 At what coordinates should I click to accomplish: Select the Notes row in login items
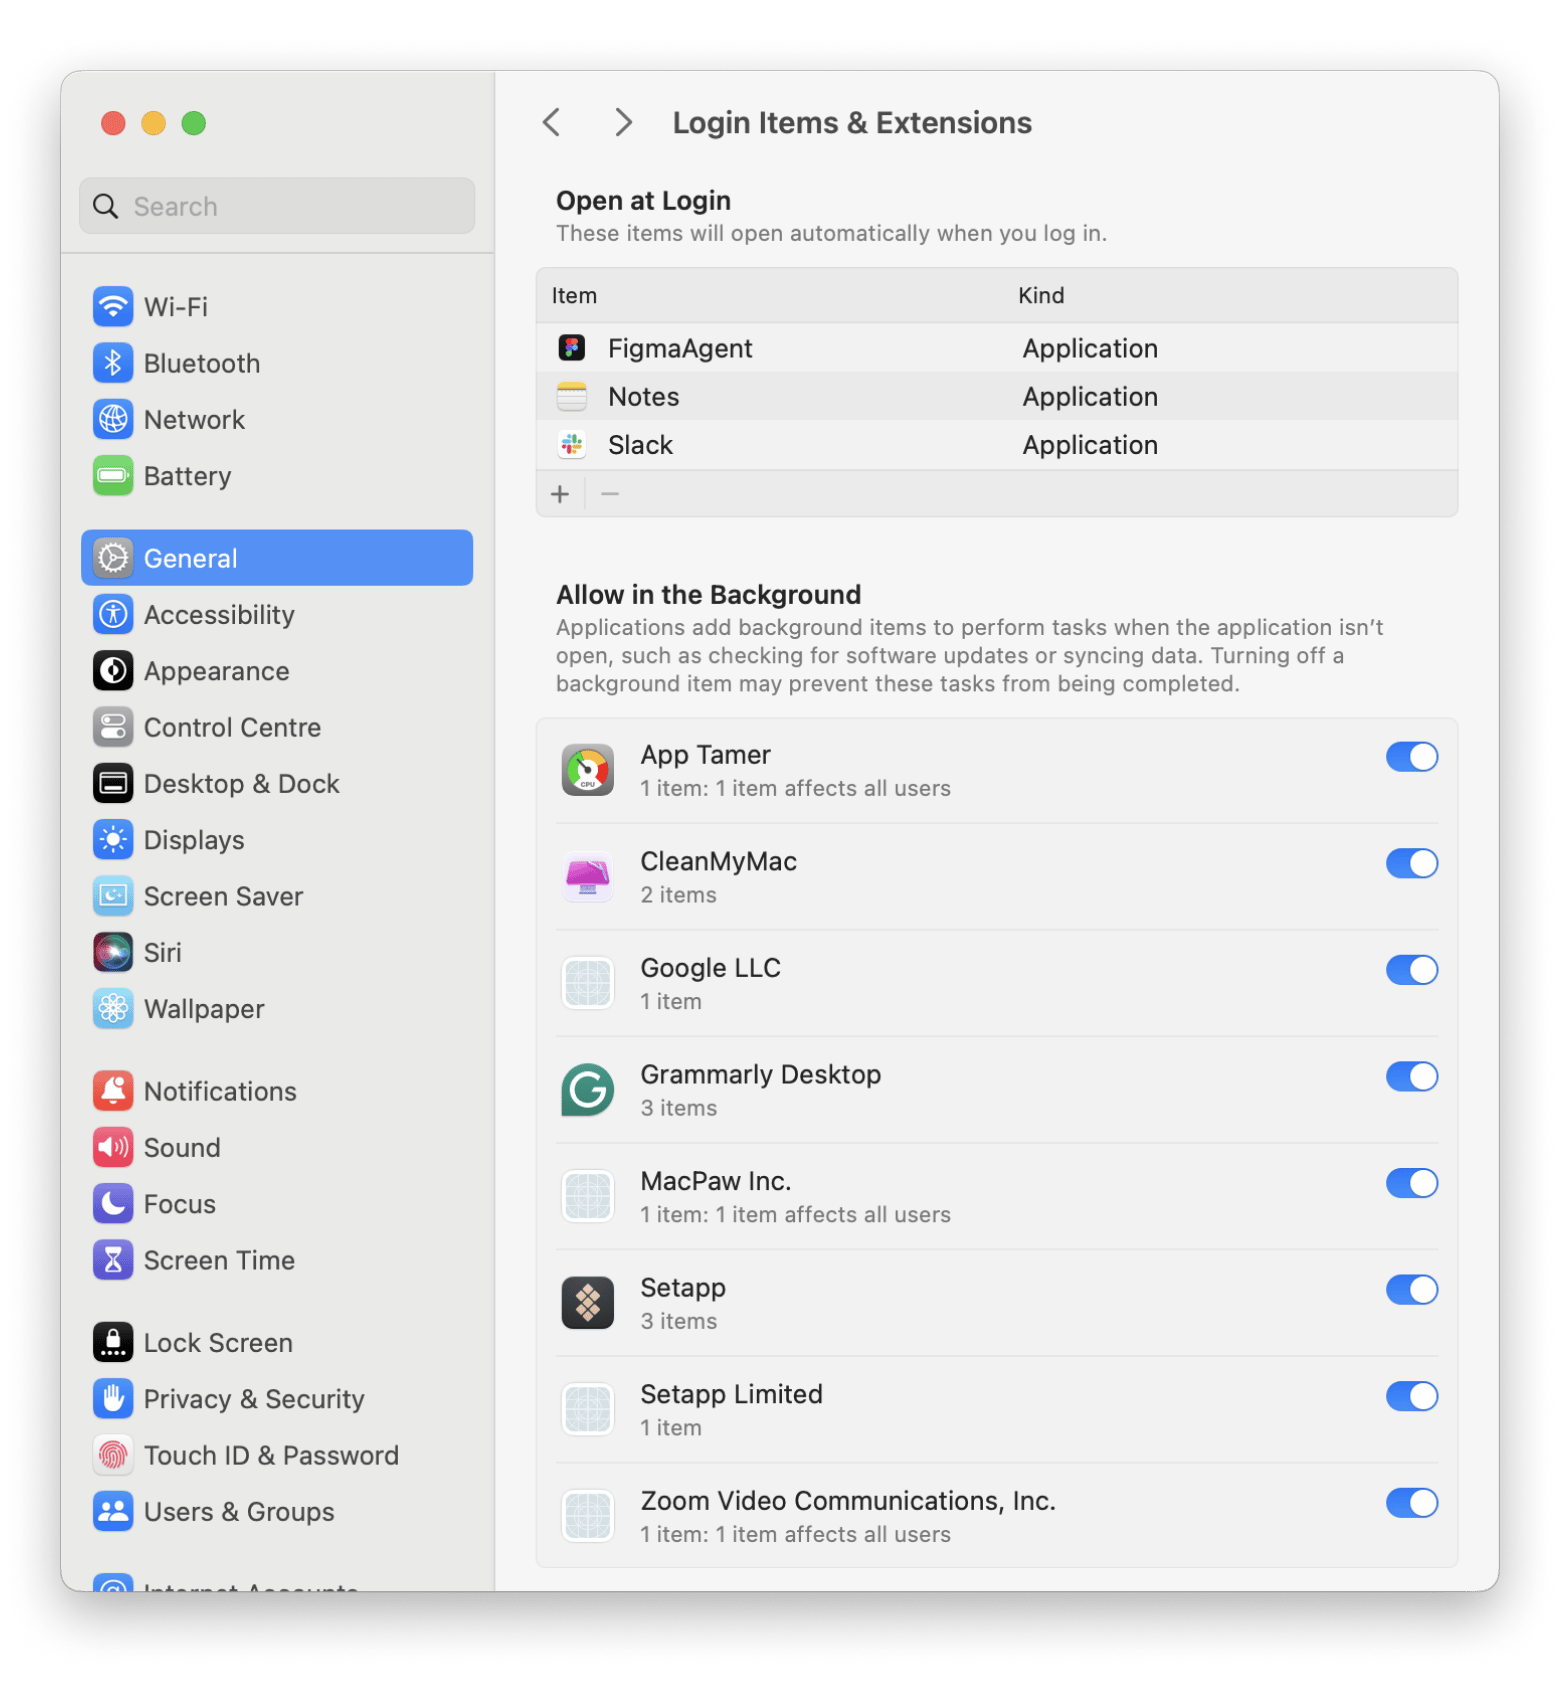(997, 397)
